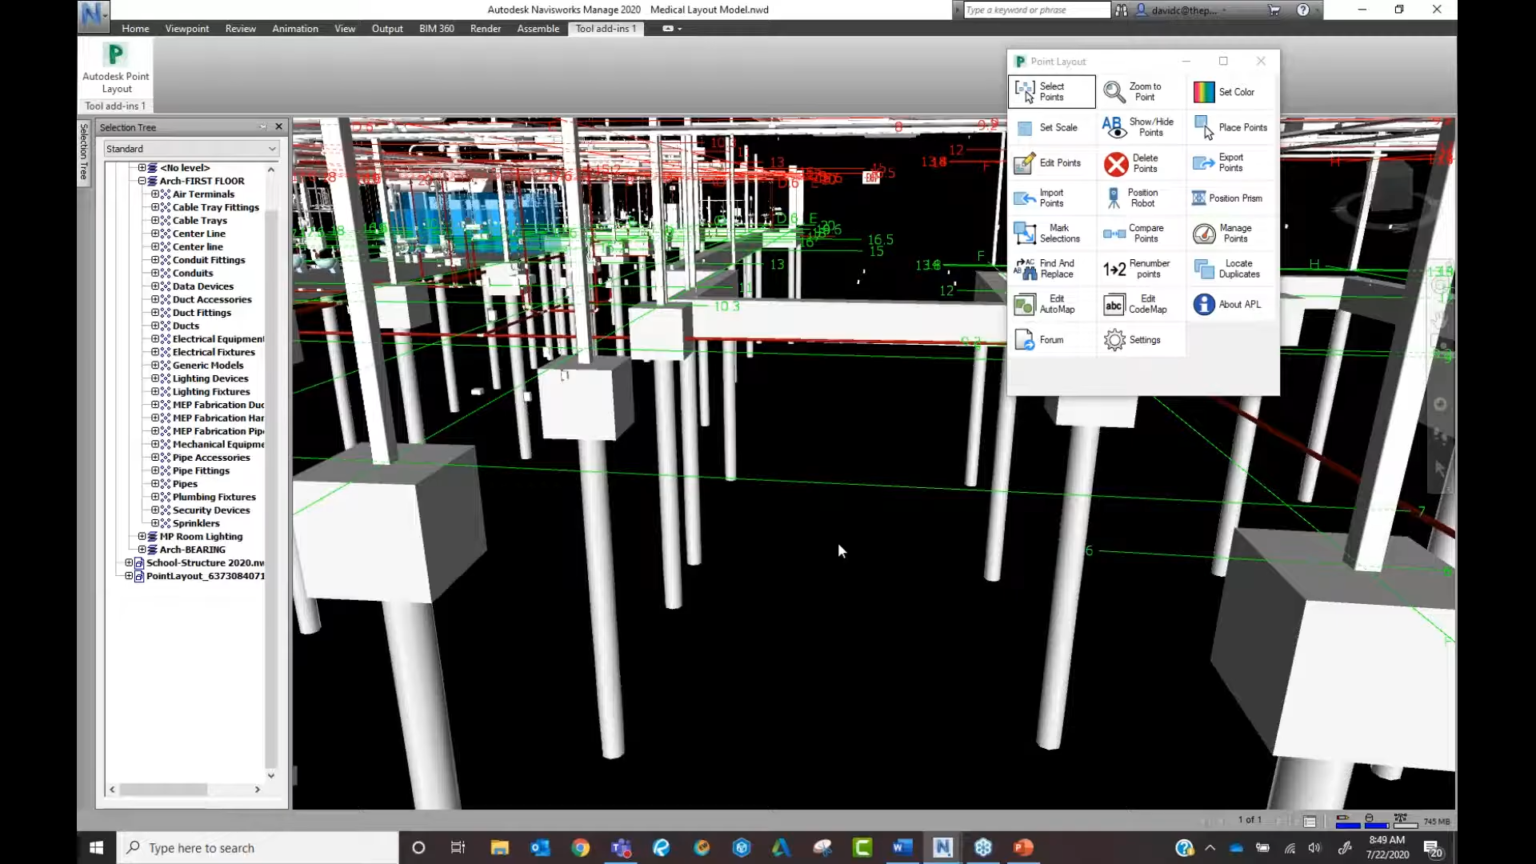Image resolution: width=1536 pixels, height=864 pixels.
Task: Click the keyword search field in title bar
Action: 1036,10
